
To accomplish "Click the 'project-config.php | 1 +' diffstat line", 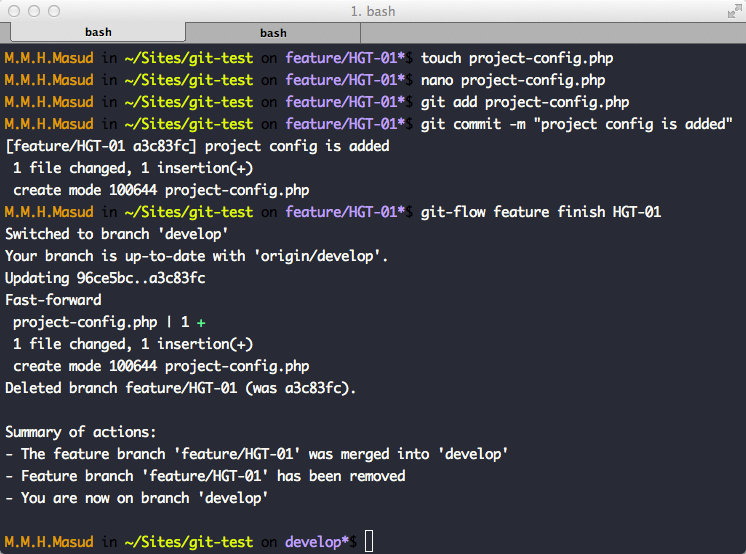I will [x=109, y=322].
